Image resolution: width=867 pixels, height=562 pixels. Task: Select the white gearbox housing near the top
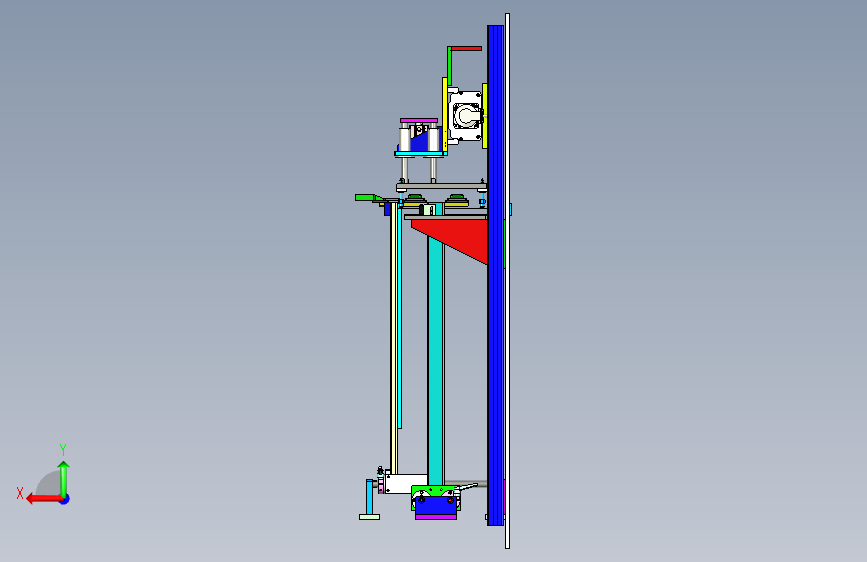[466, 116]
